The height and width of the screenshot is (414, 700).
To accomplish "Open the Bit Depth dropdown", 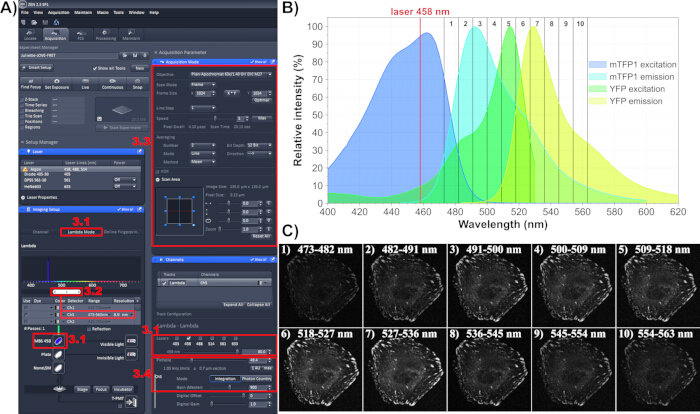I will point(259,145).
